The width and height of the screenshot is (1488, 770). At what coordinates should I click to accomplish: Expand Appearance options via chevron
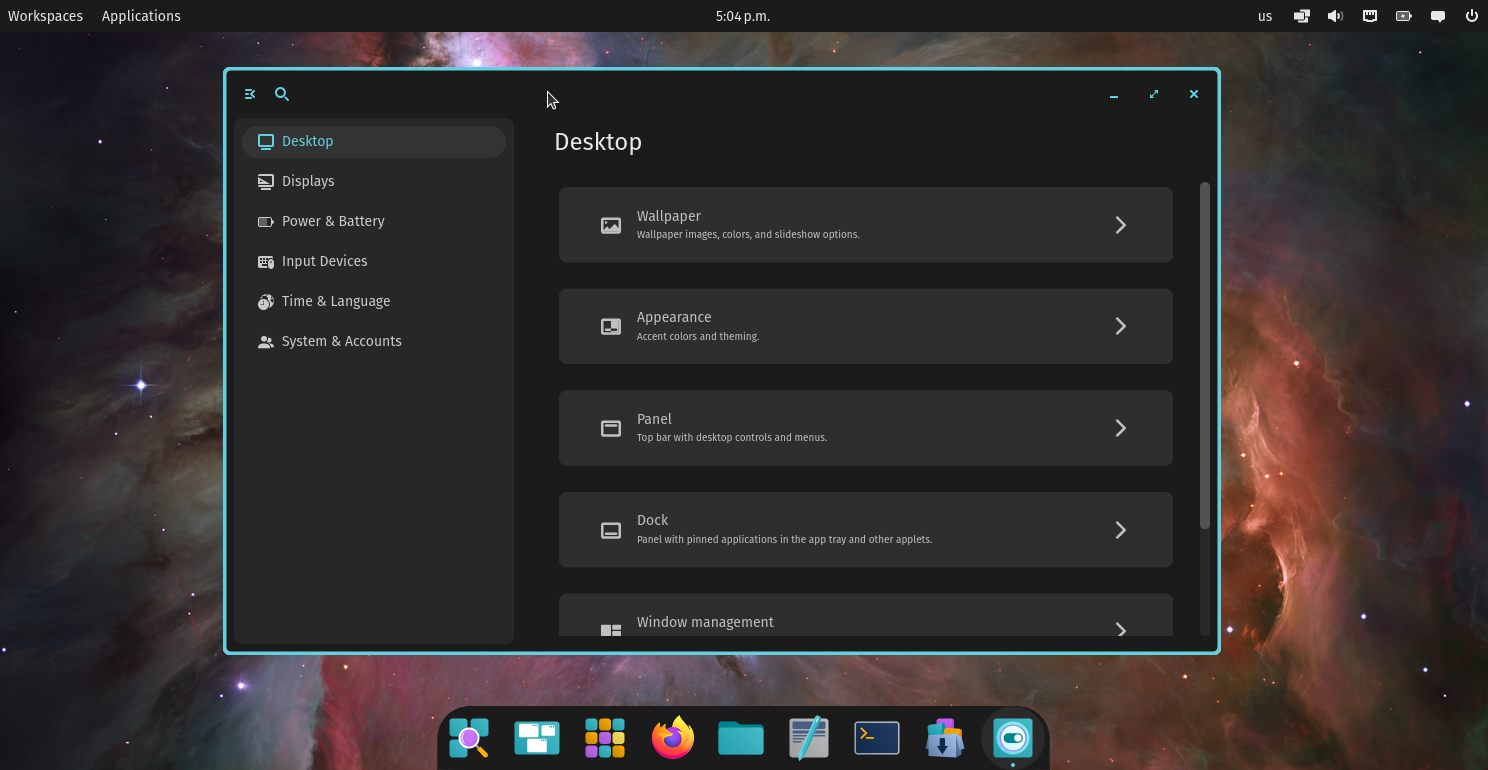click(x=1121, y=327)
